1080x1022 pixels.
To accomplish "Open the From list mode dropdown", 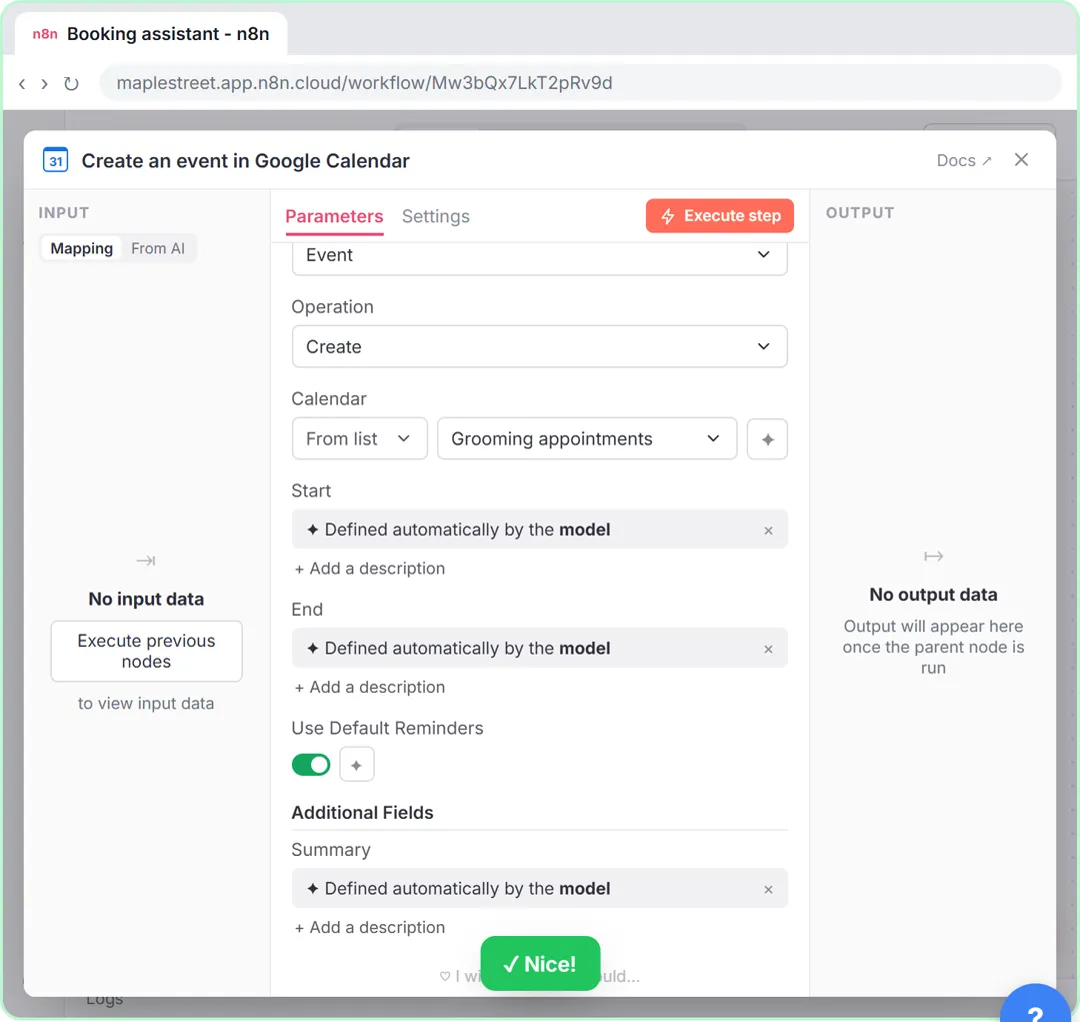I will click(x=360, y=439).
